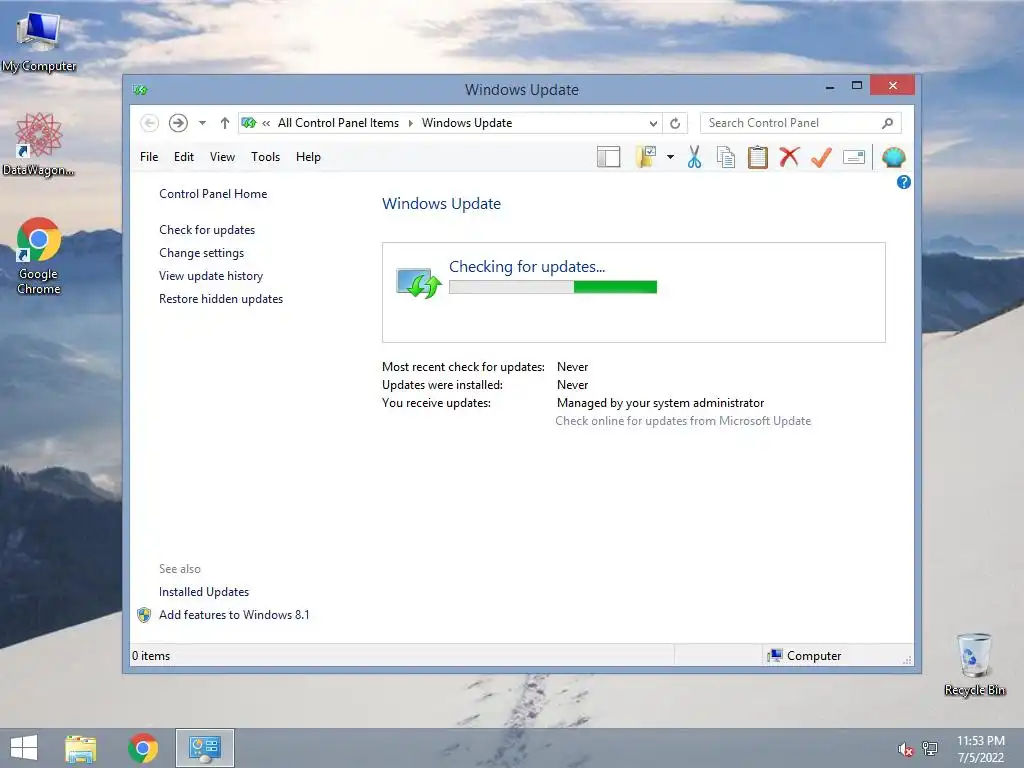Click the Cut scissors toolbar icon
Screen dimensions: 1024x768
coord(694,157)
